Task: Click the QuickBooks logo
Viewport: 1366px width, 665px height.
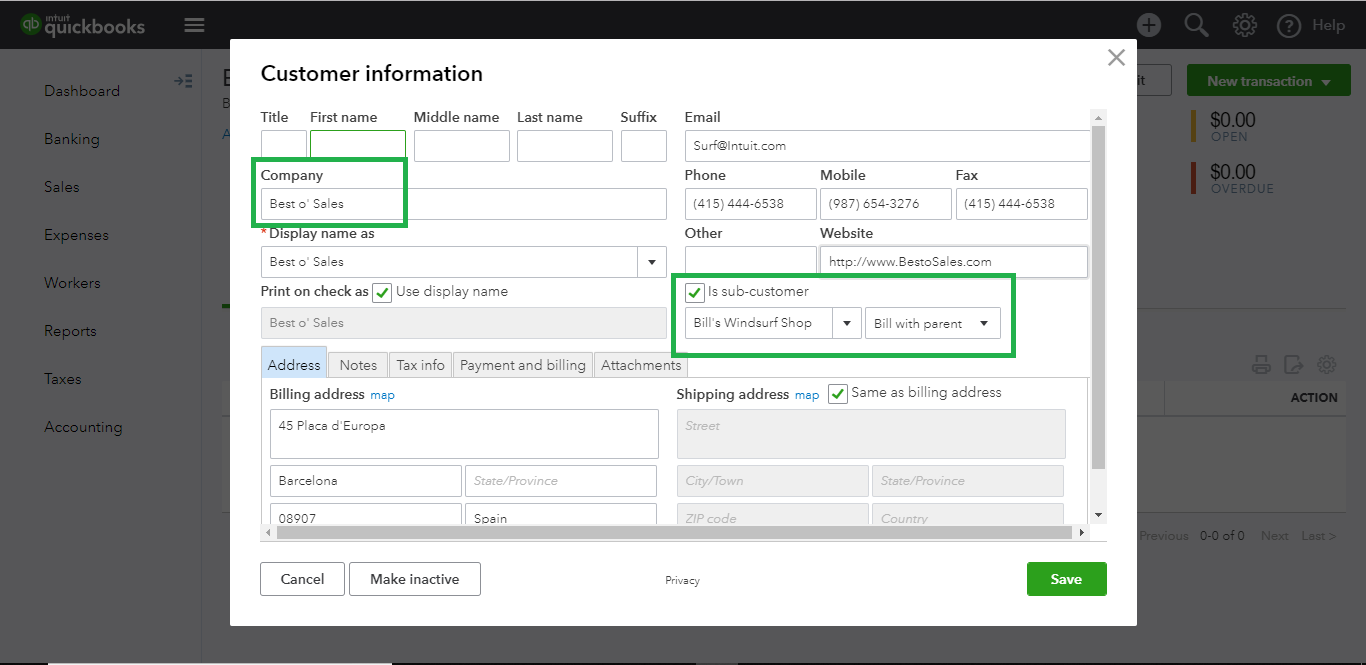Action: (x=82, y=25)
